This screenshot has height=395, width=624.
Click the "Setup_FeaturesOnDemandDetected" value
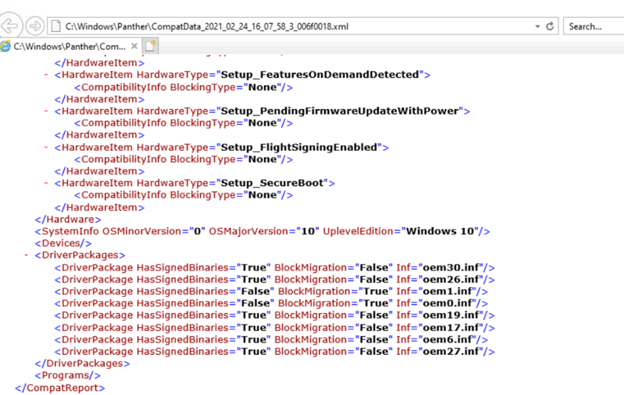(320, 74)
